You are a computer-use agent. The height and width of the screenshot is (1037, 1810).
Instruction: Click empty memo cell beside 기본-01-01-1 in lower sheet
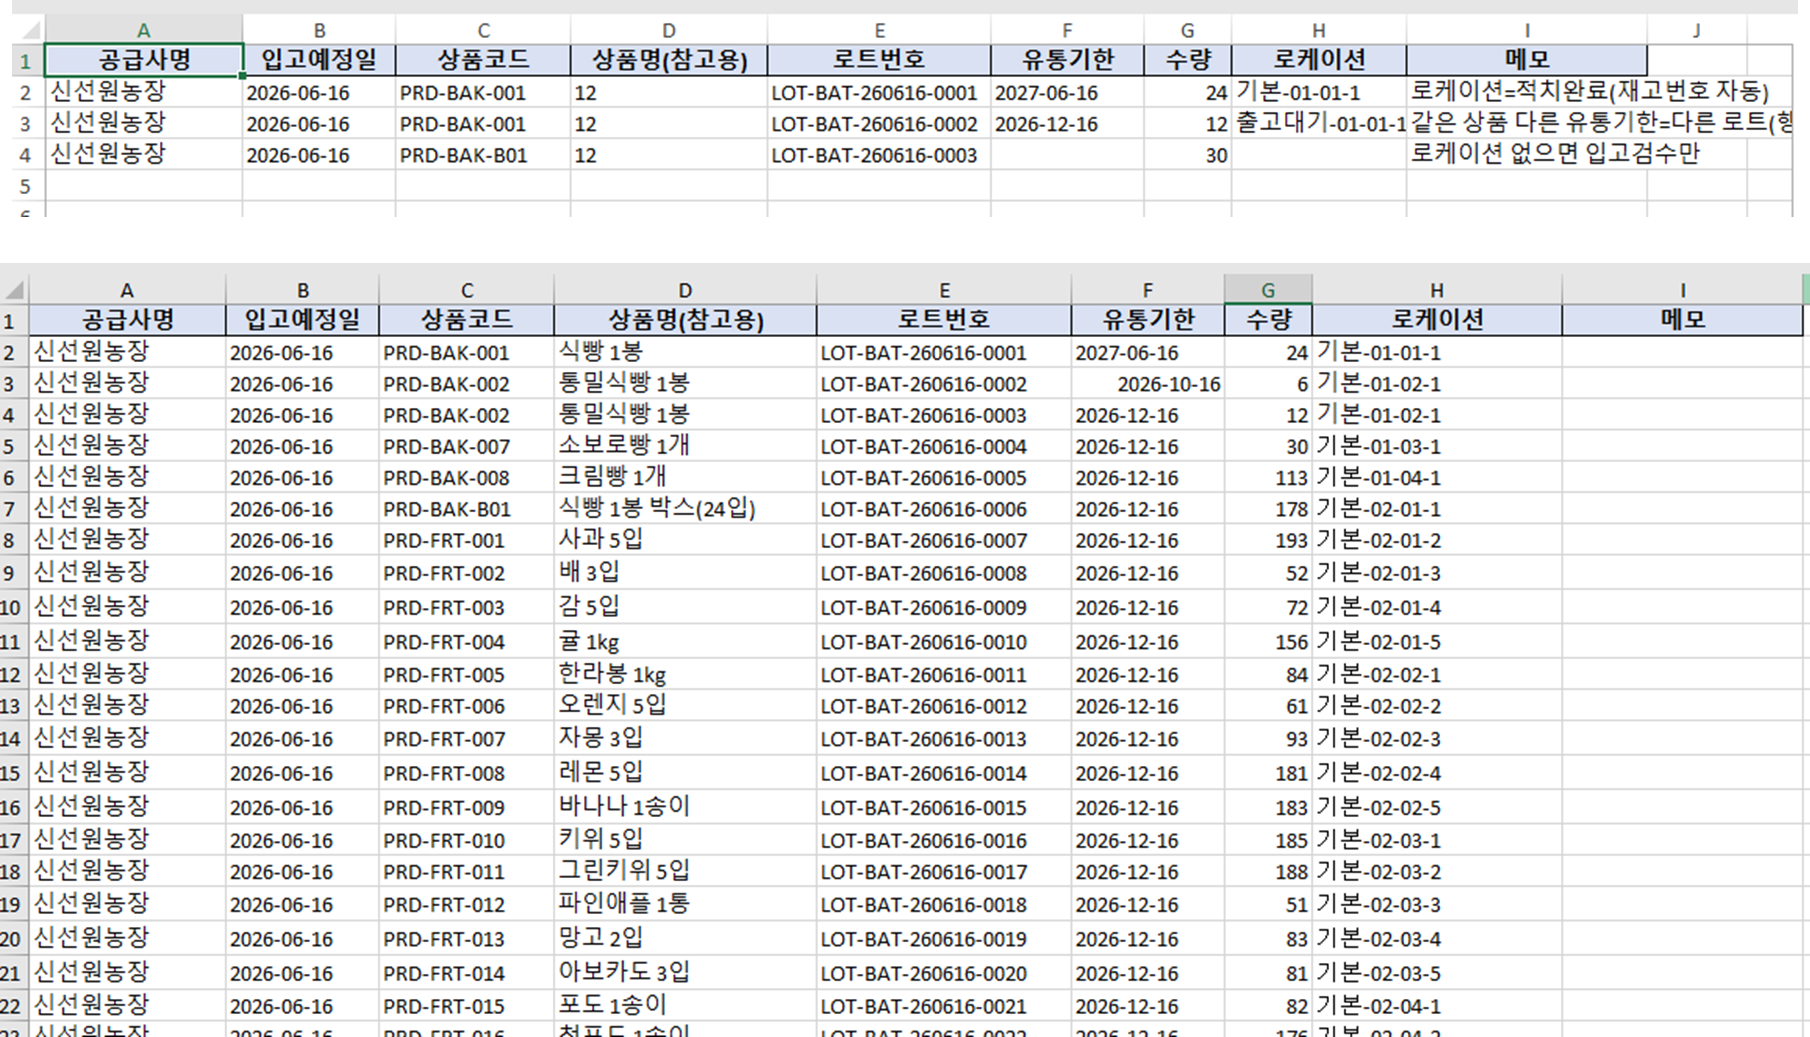1682,352
